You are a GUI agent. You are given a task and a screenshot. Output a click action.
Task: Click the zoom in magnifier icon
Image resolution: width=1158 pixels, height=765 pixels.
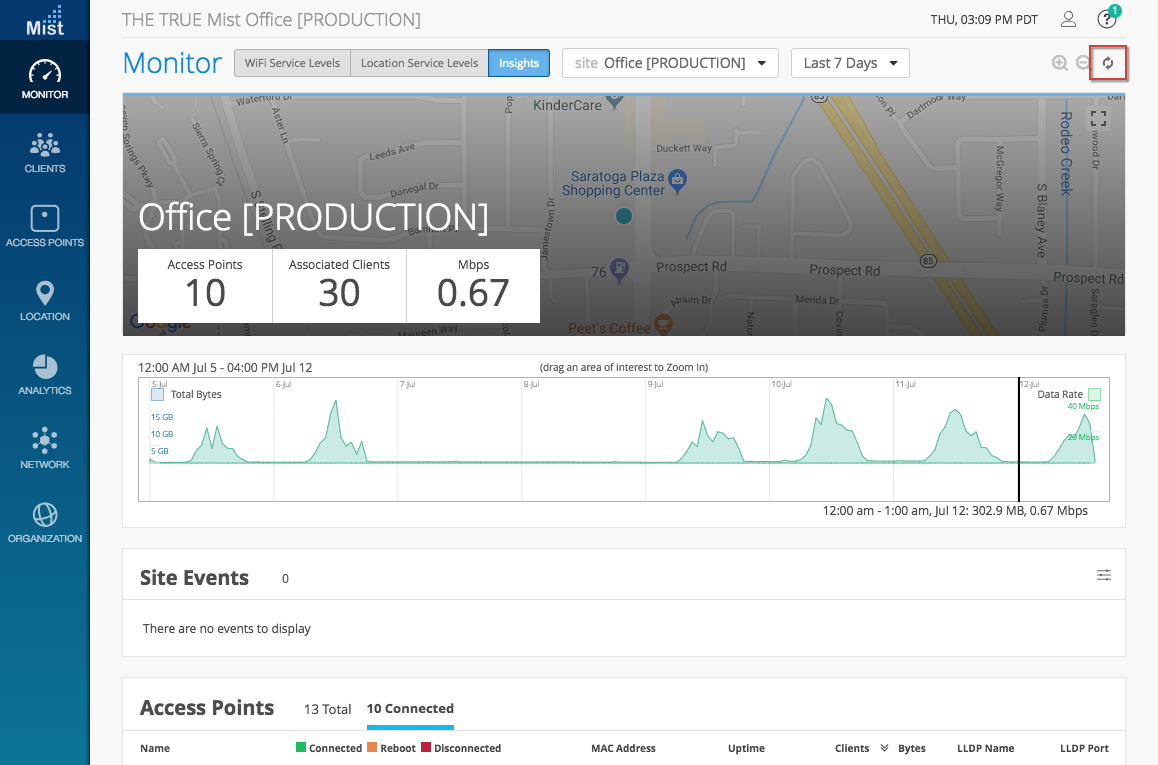1060,63
